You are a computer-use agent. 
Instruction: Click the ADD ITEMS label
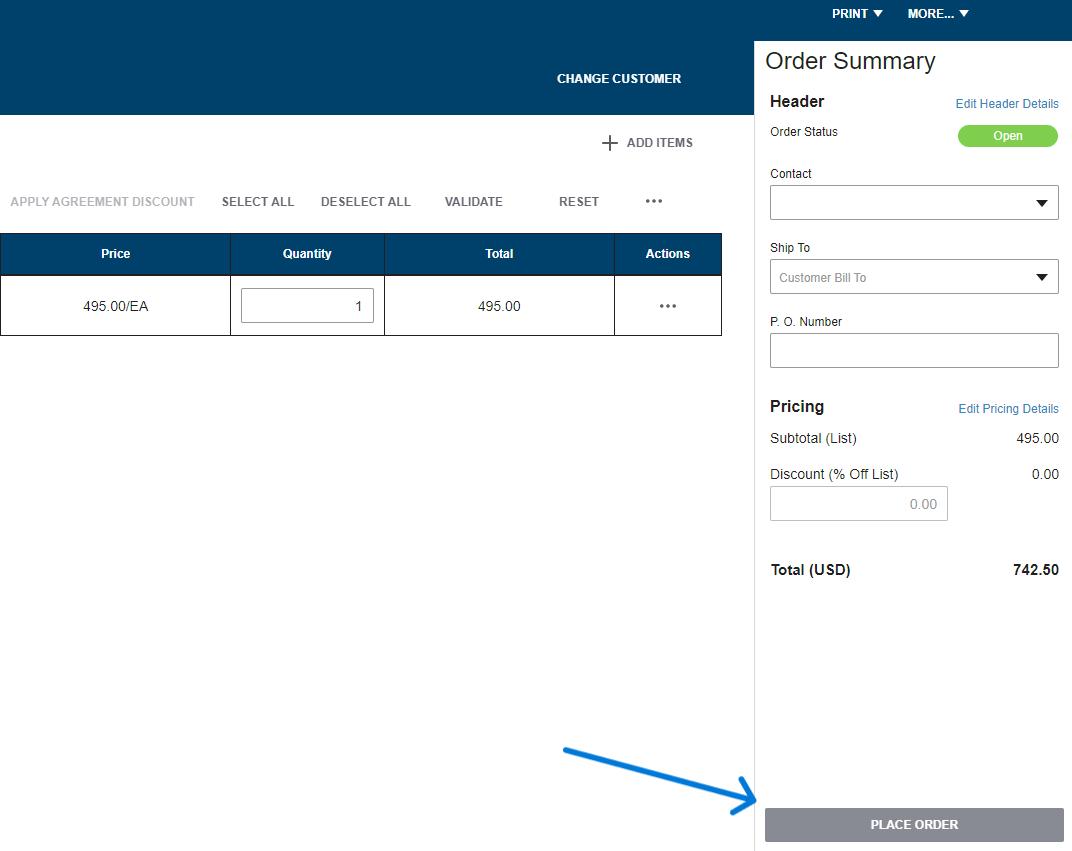[660, 143]
